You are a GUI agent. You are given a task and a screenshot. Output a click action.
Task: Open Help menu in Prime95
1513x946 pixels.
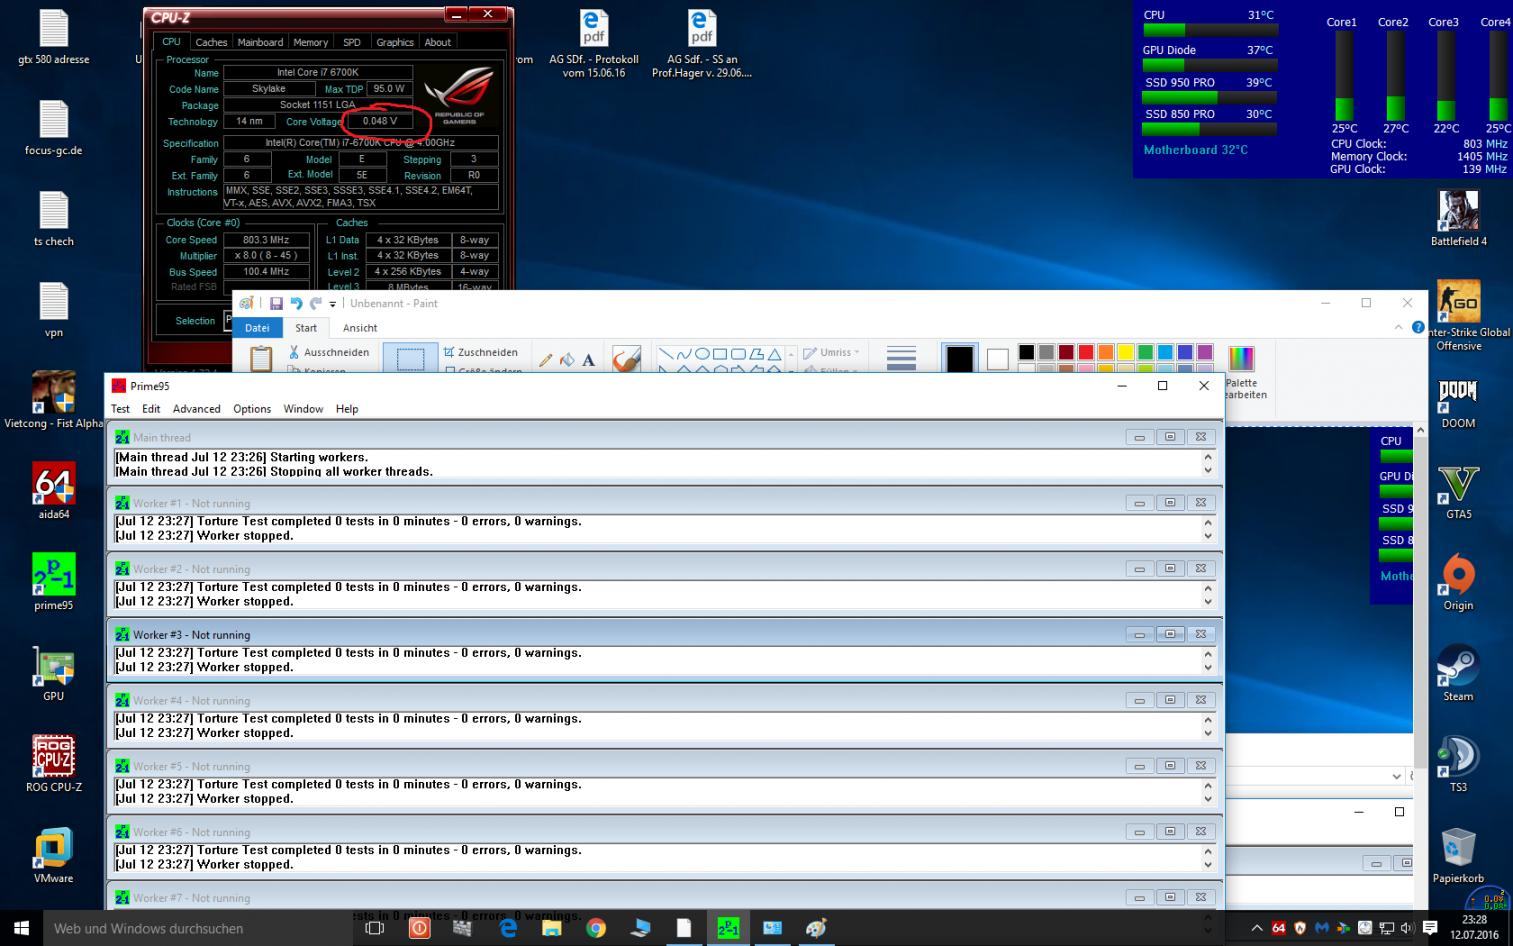(x=347, y=409)
